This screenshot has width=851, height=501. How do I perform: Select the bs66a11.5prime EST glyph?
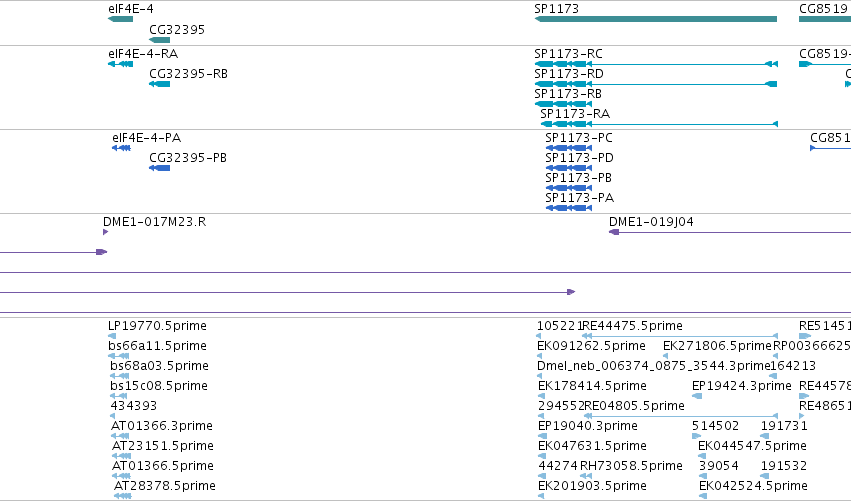[119, 356]
